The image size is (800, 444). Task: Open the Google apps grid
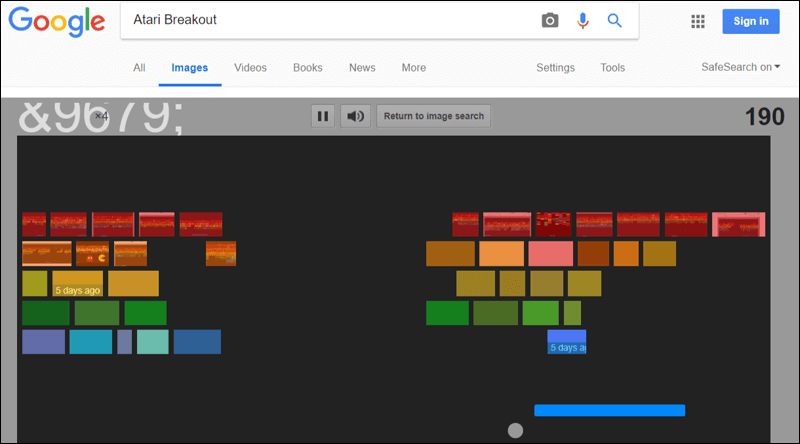click(698, 21)
